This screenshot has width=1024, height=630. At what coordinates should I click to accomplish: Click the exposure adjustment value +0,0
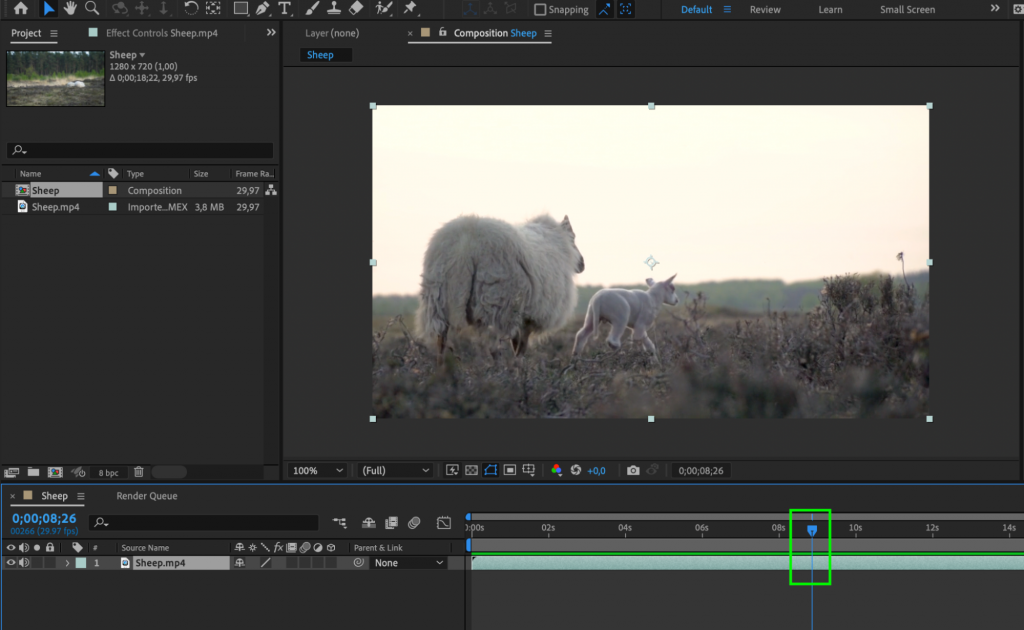tap(597, 470)
